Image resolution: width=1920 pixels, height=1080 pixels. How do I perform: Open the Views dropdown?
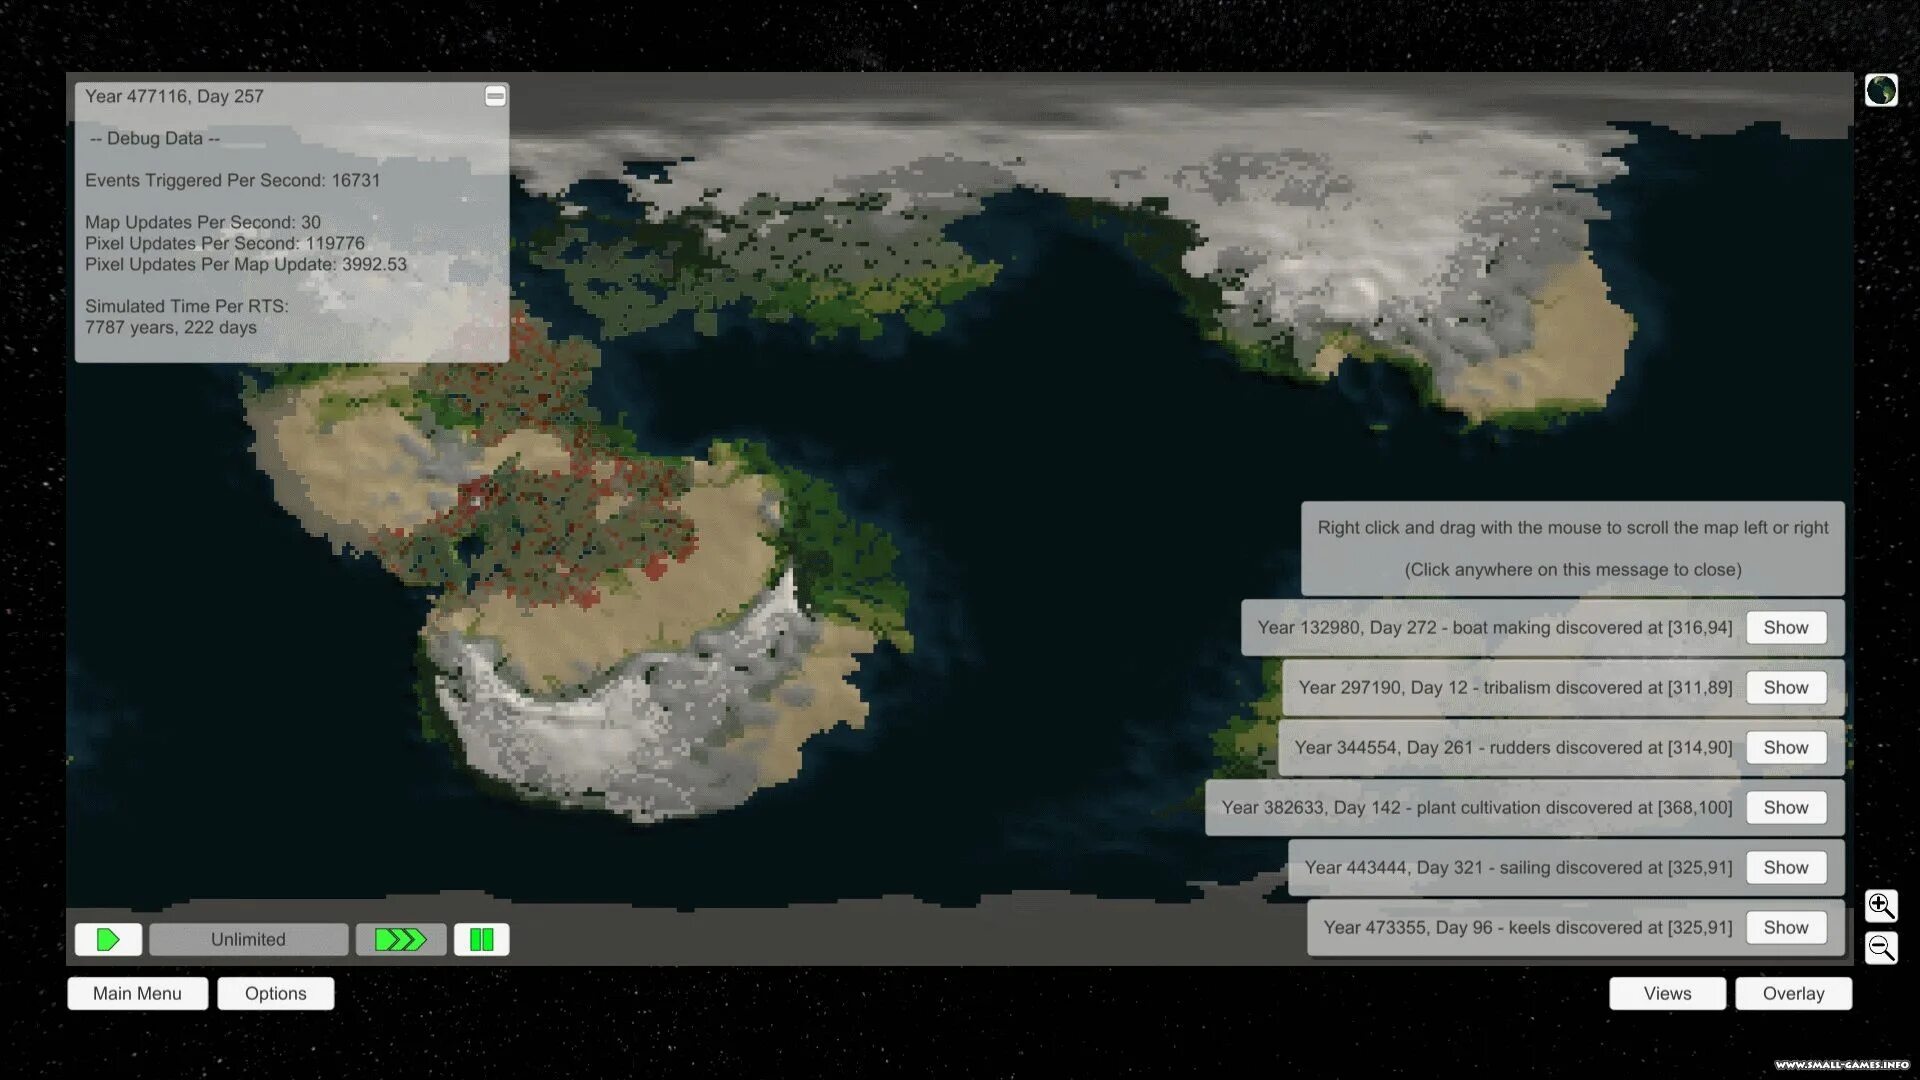1667,993
